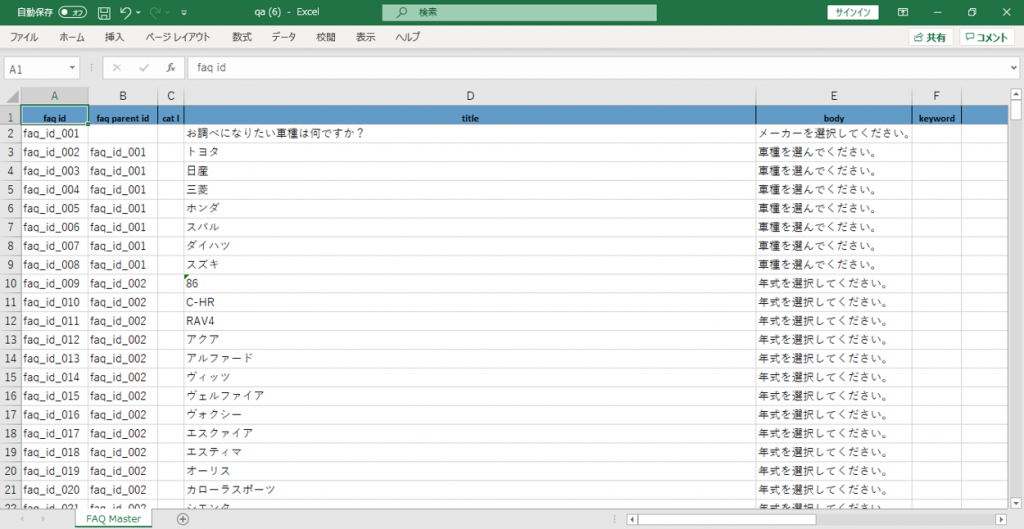Click the Undo arrow icon
The image size is (1024, 529).
point(126,12)
